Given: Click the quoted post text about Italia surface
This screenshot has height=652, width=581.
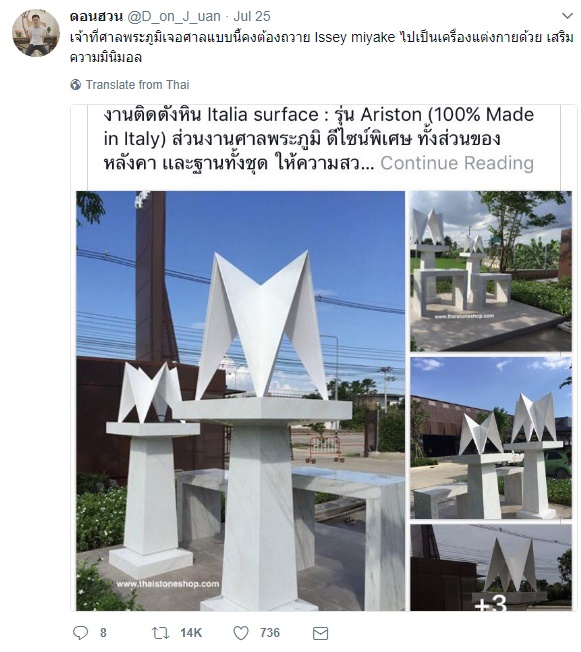Looking at the screenshot, I should [x=319, y=139].
